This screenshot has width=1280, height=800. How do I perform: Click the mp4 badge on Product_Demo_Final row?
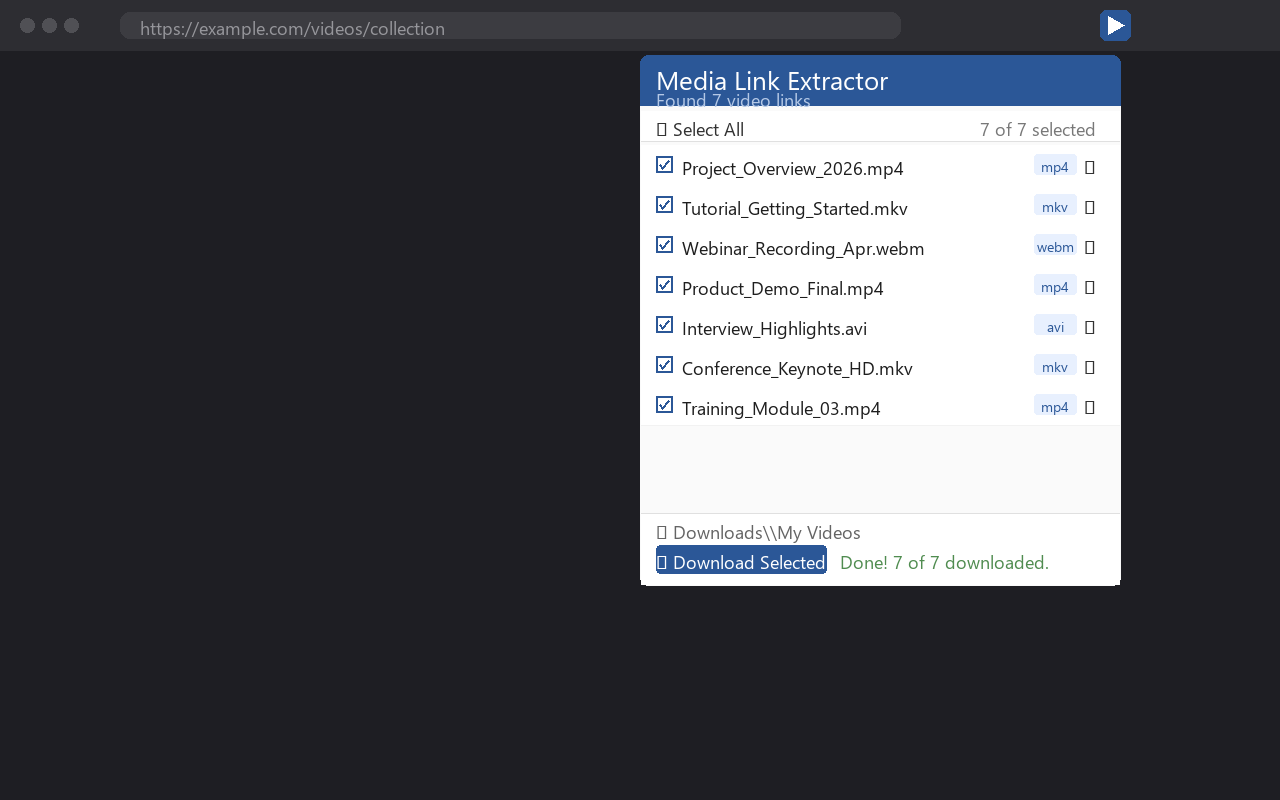pyautogui.click(x=1055, y=286)
